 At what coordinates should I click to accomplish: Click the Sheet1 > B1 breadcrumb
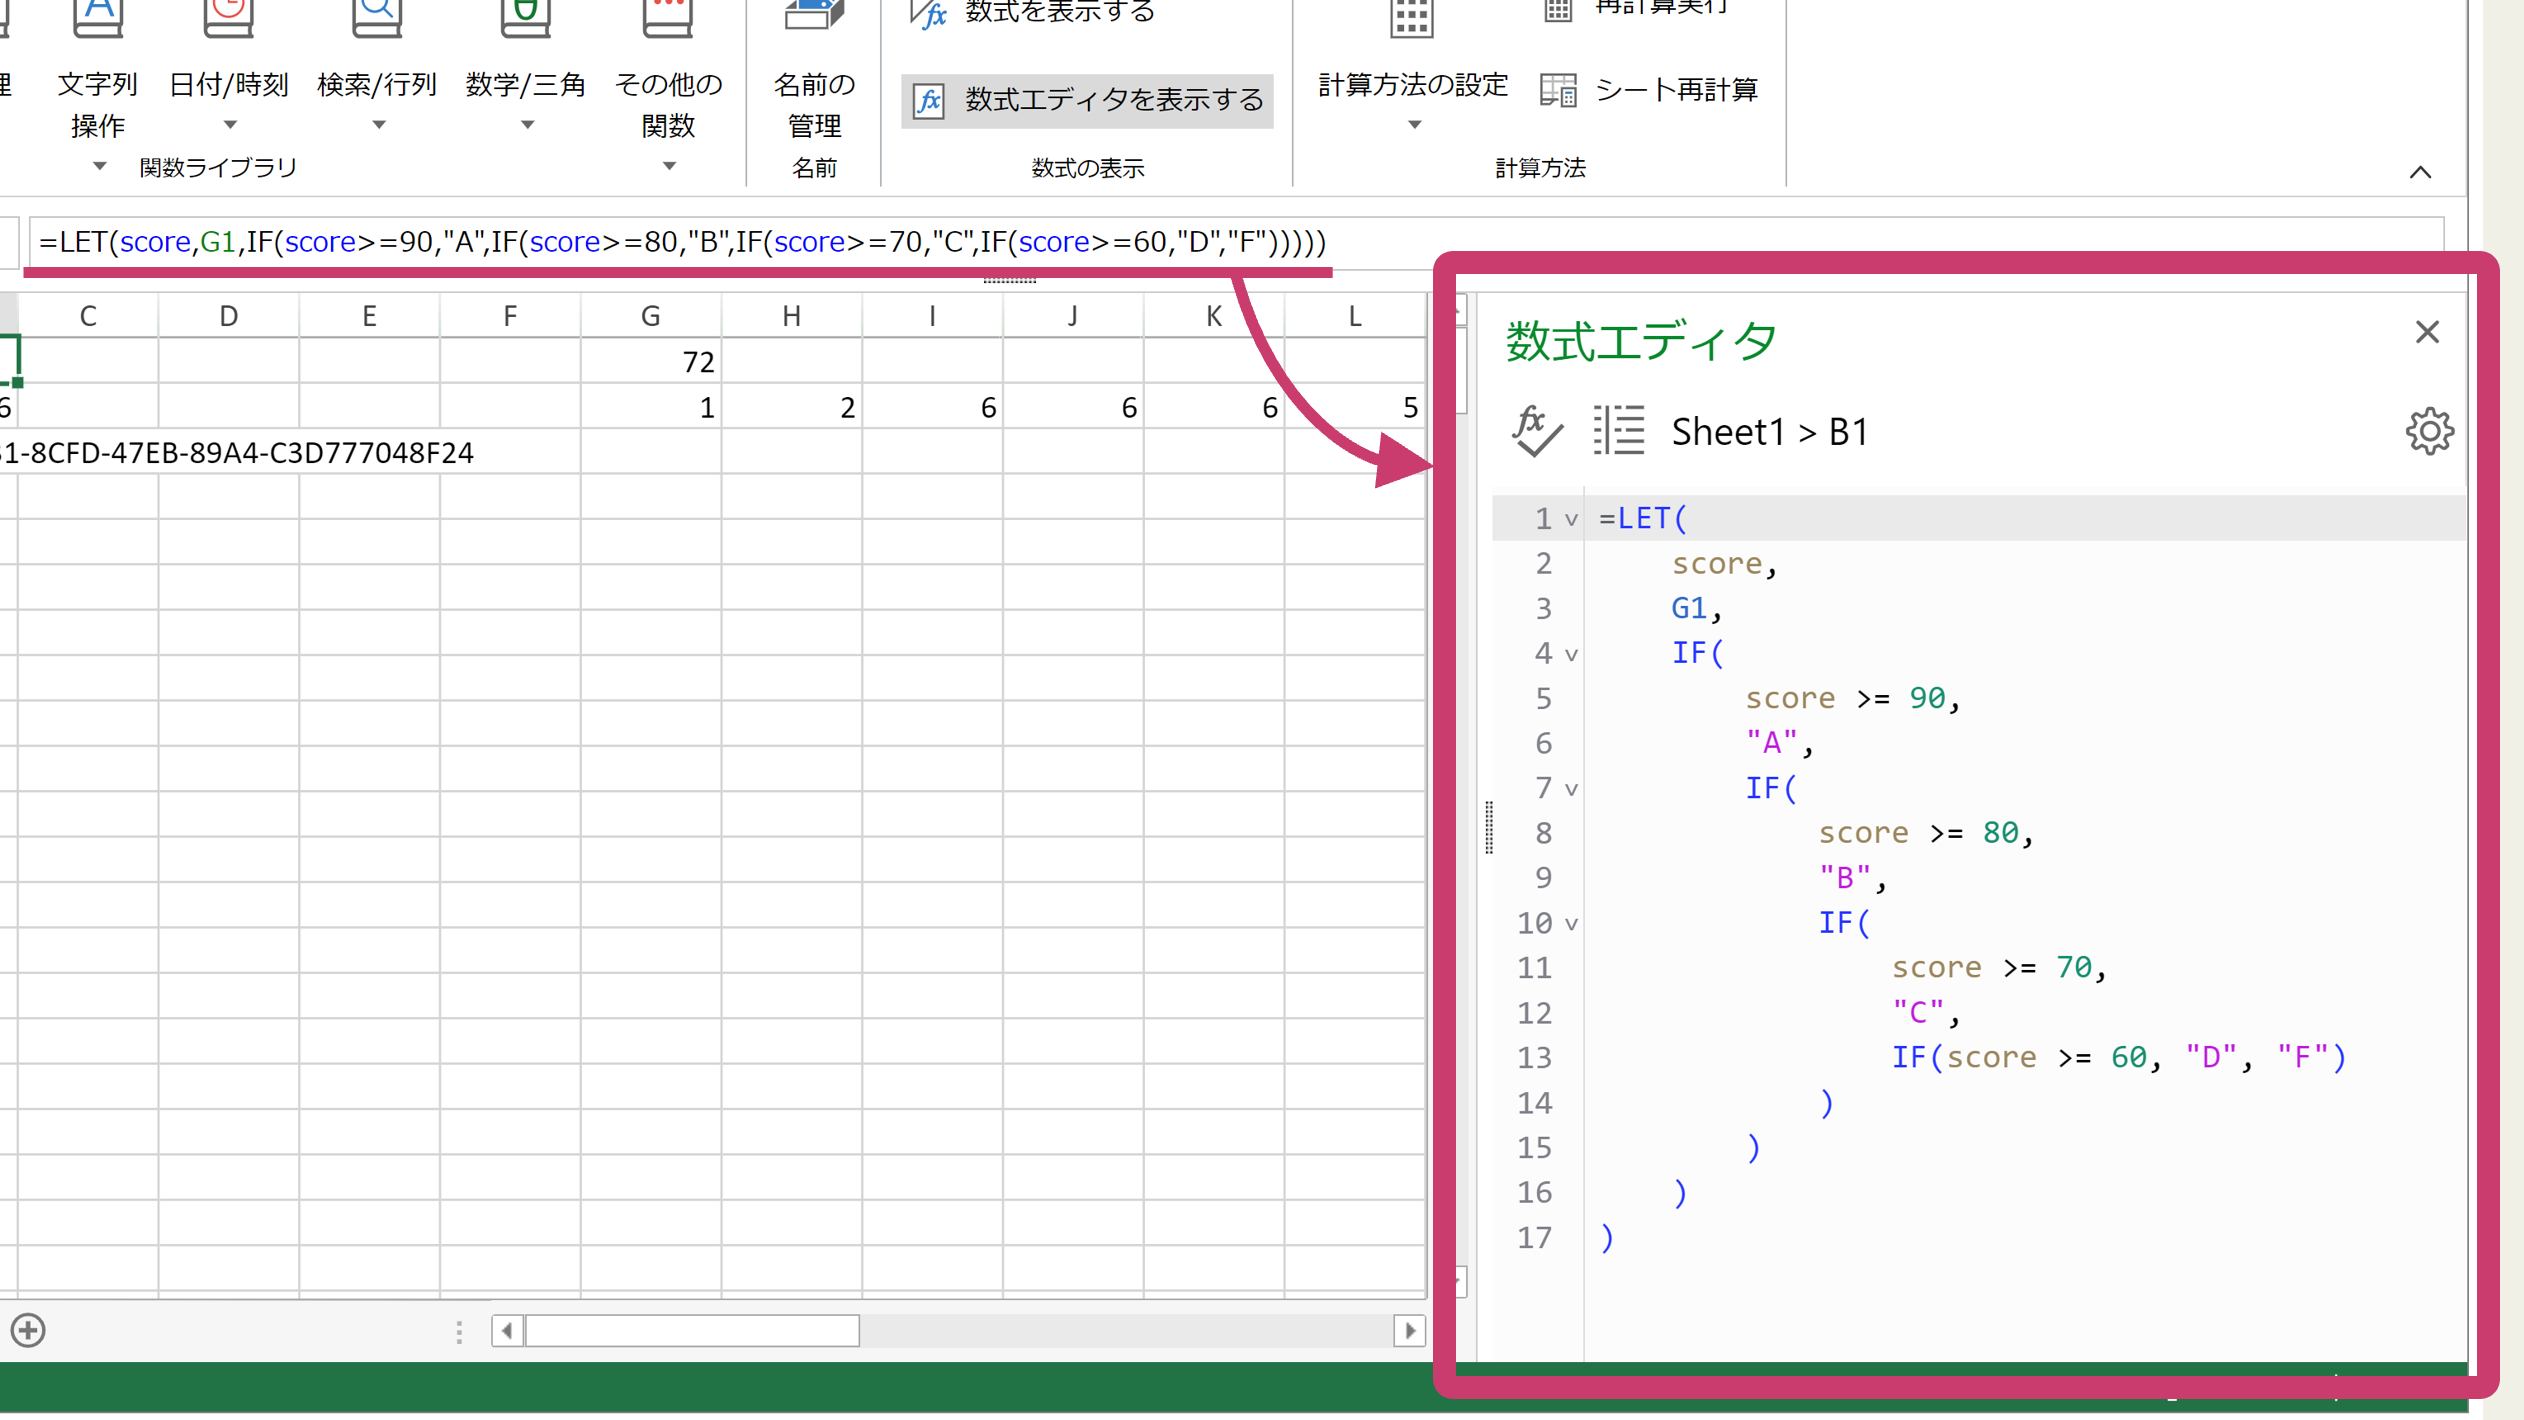pos(1769,431)
